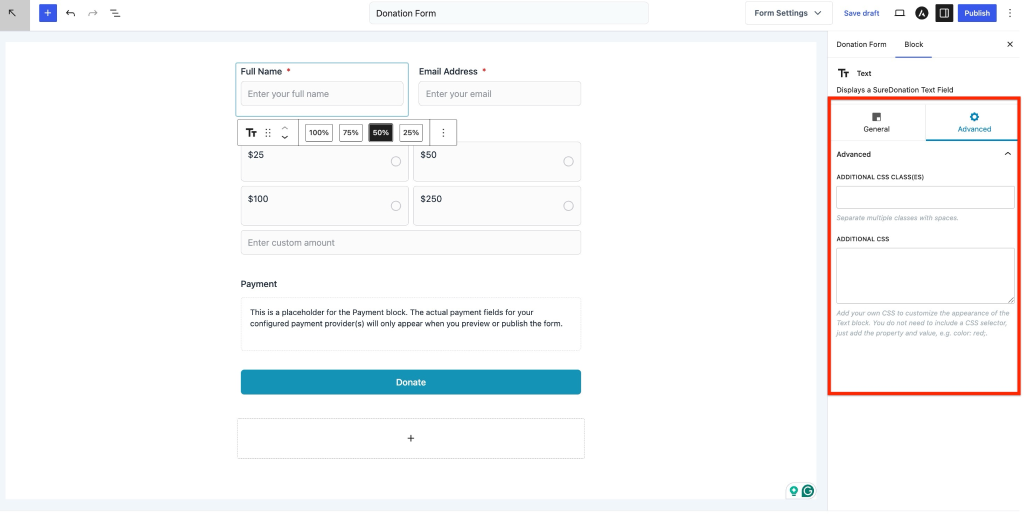1024x514 pixels.
Task: Set field width to 100%
Action: pos(319,133)
